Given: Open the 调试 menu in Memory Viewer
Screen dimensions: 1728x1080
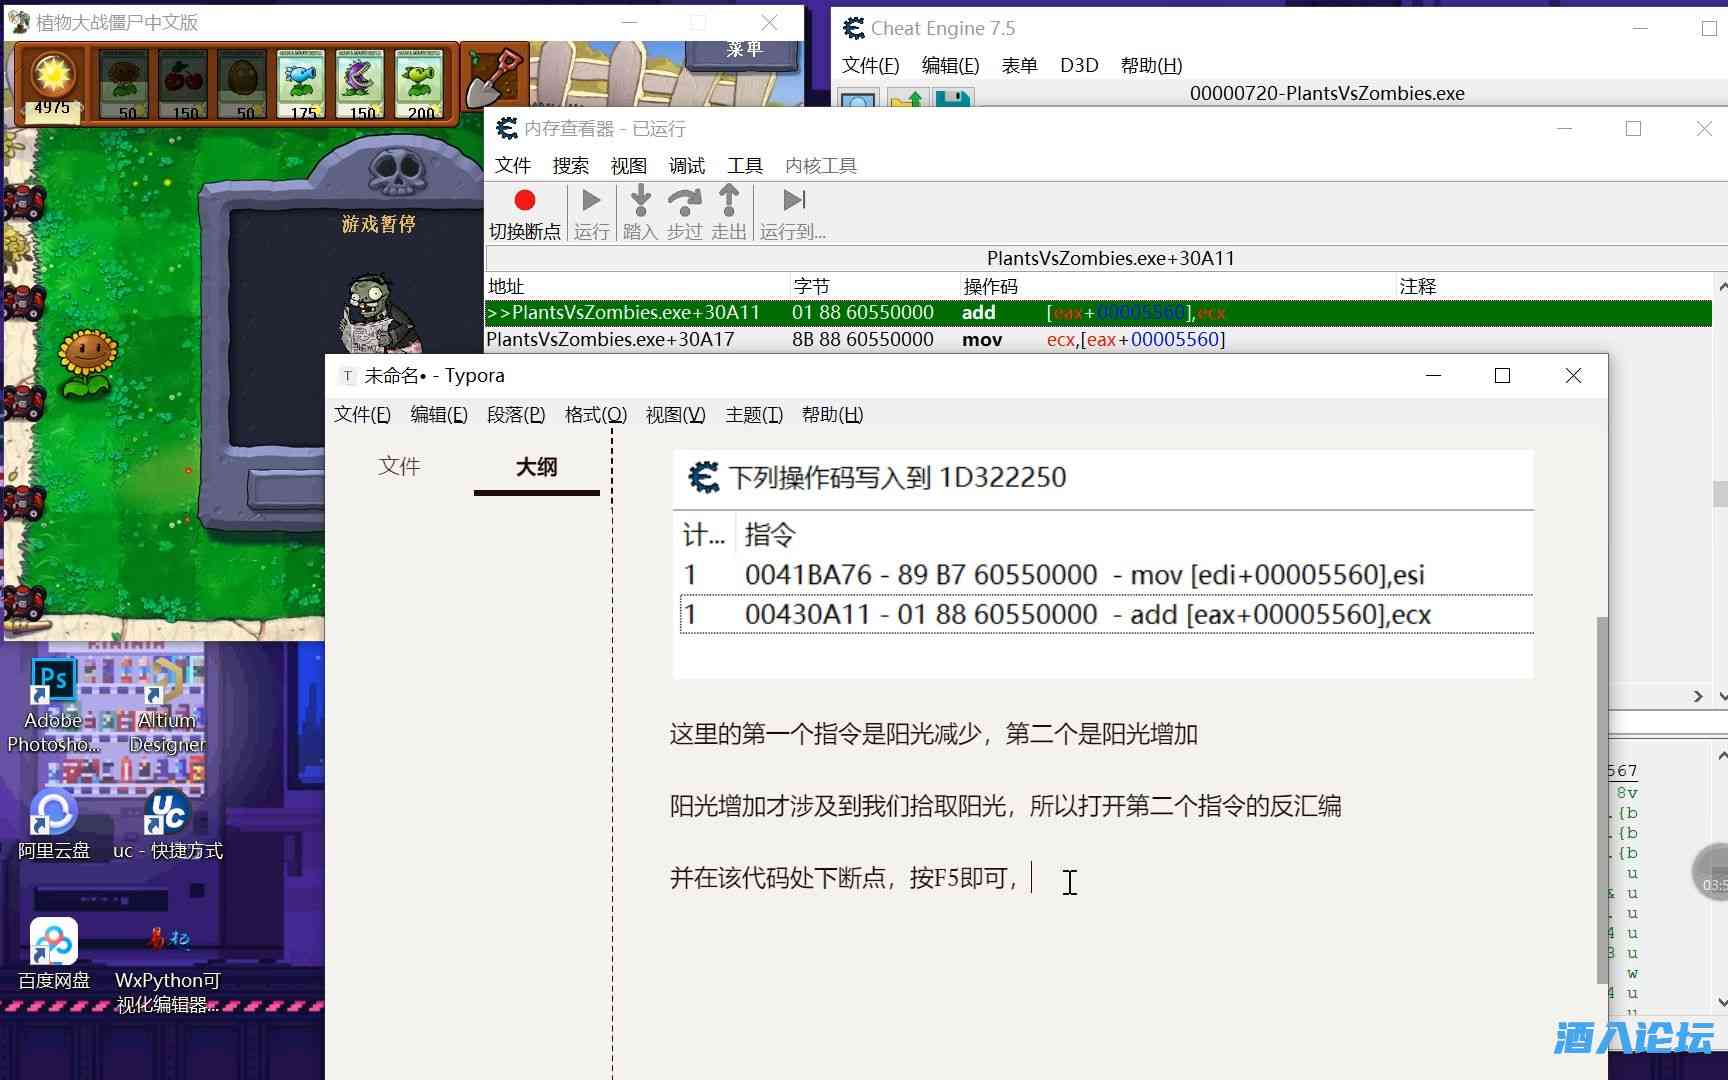Looking at the screenshot, I should pos(686,166).
